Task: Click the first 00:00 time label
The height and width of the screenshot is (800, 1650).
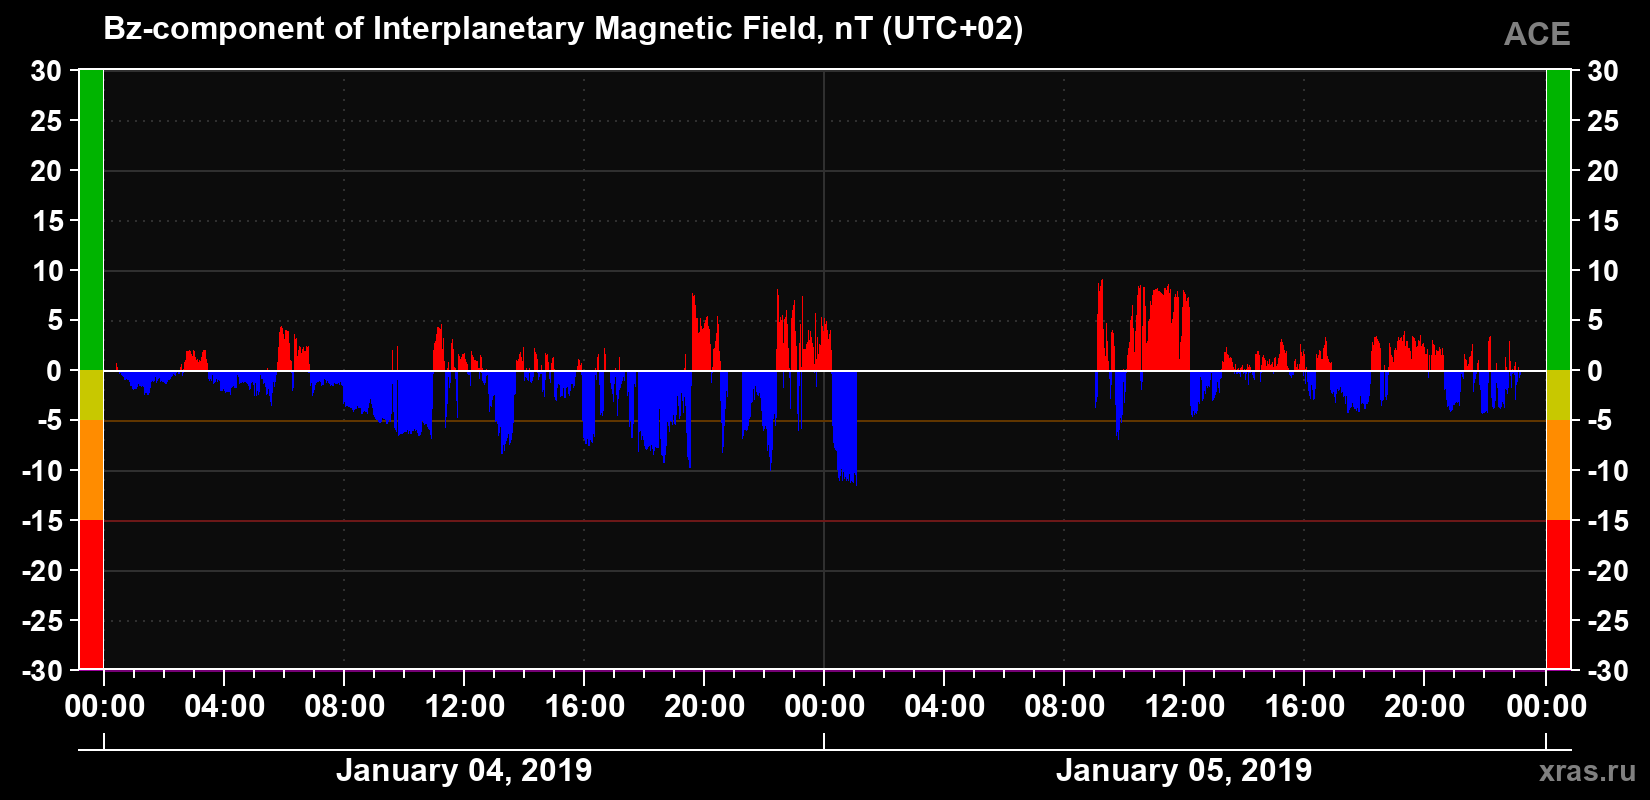Action: click(104, 707)
